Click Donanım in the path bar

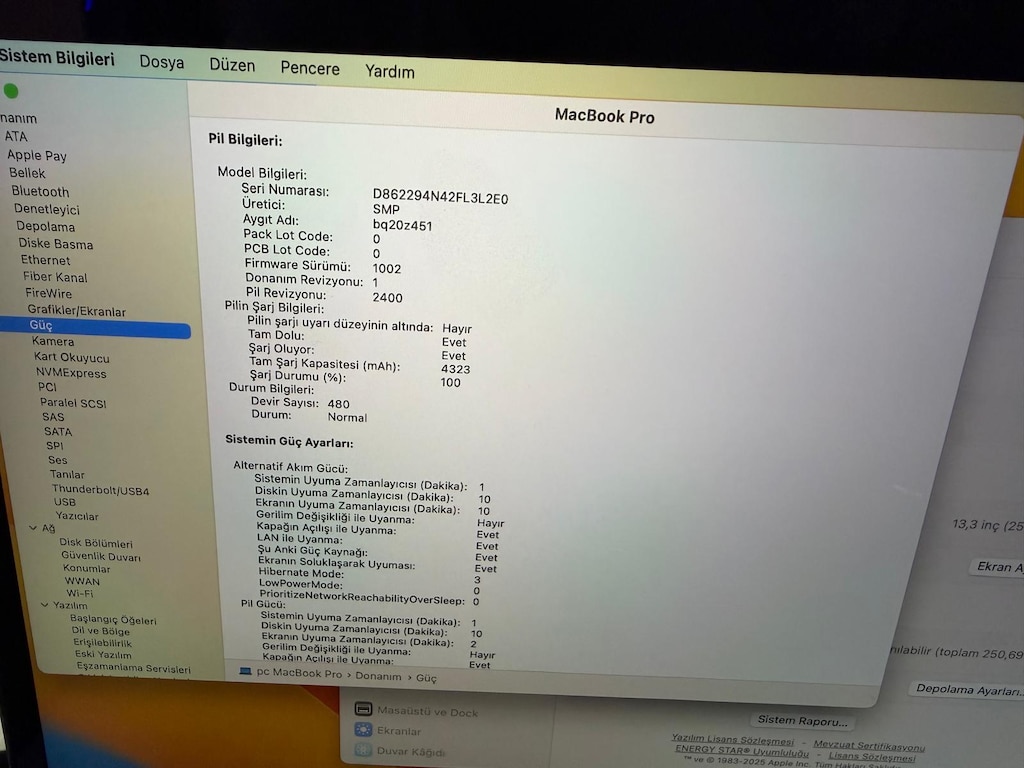pyautogui.click(x=378, y=676)
